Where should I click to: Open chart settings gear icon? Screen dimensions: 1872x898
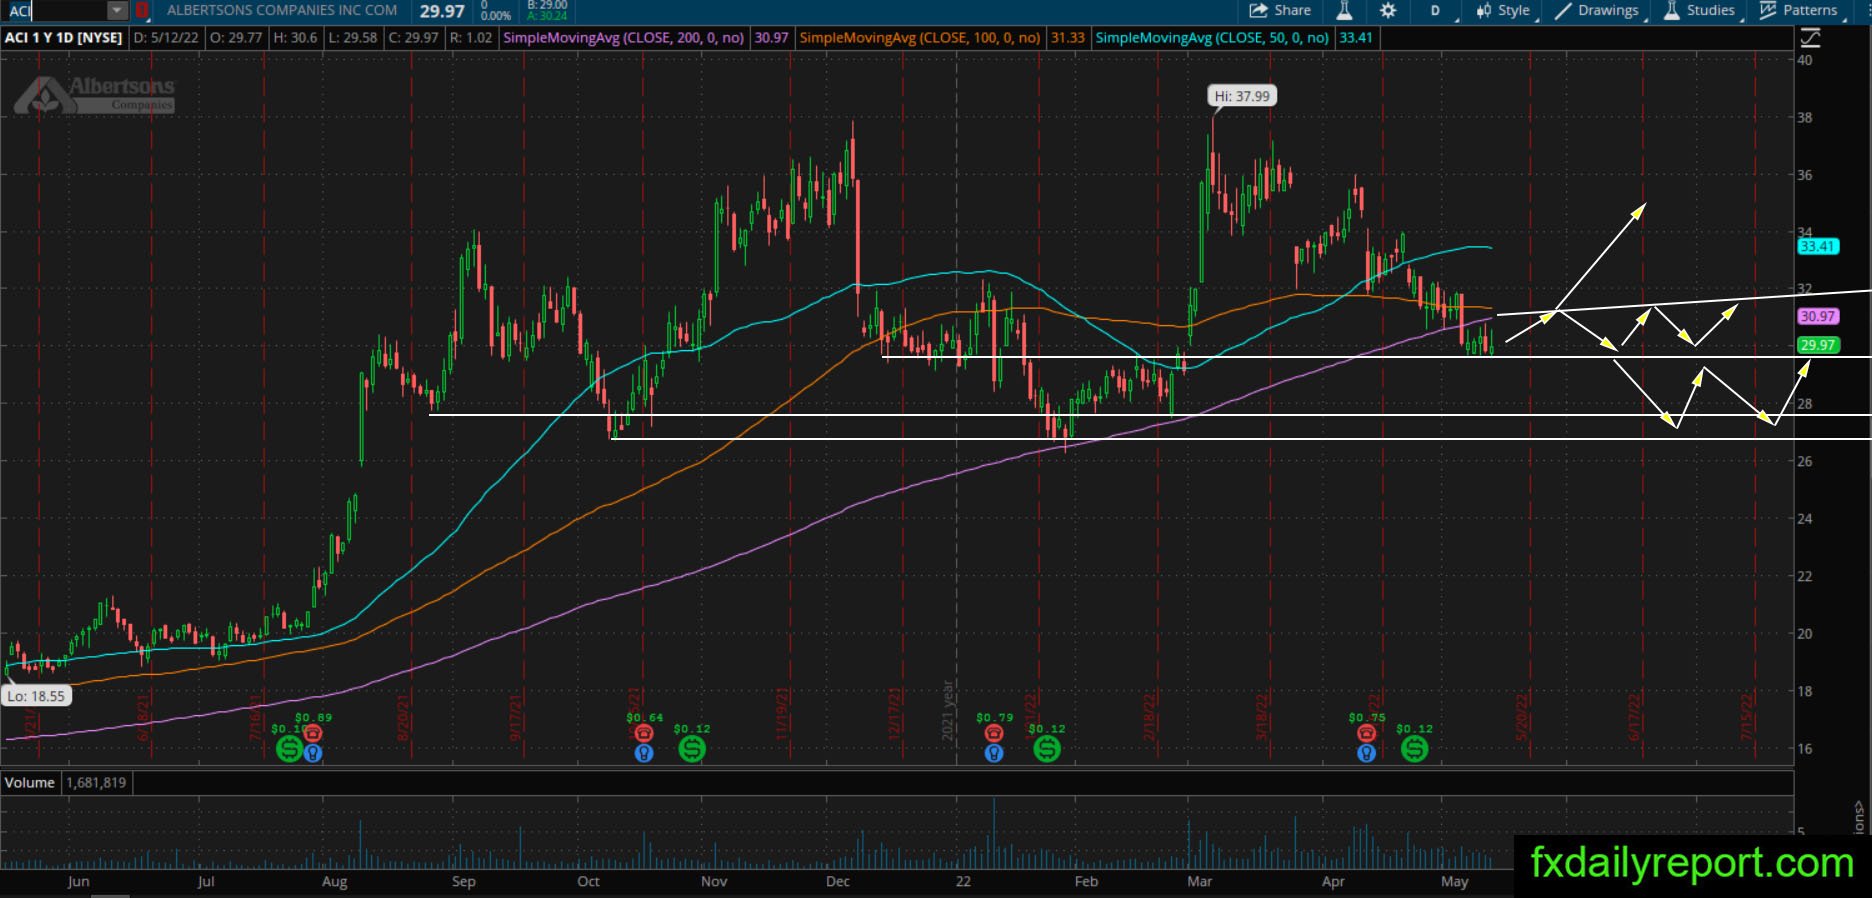1388,11
